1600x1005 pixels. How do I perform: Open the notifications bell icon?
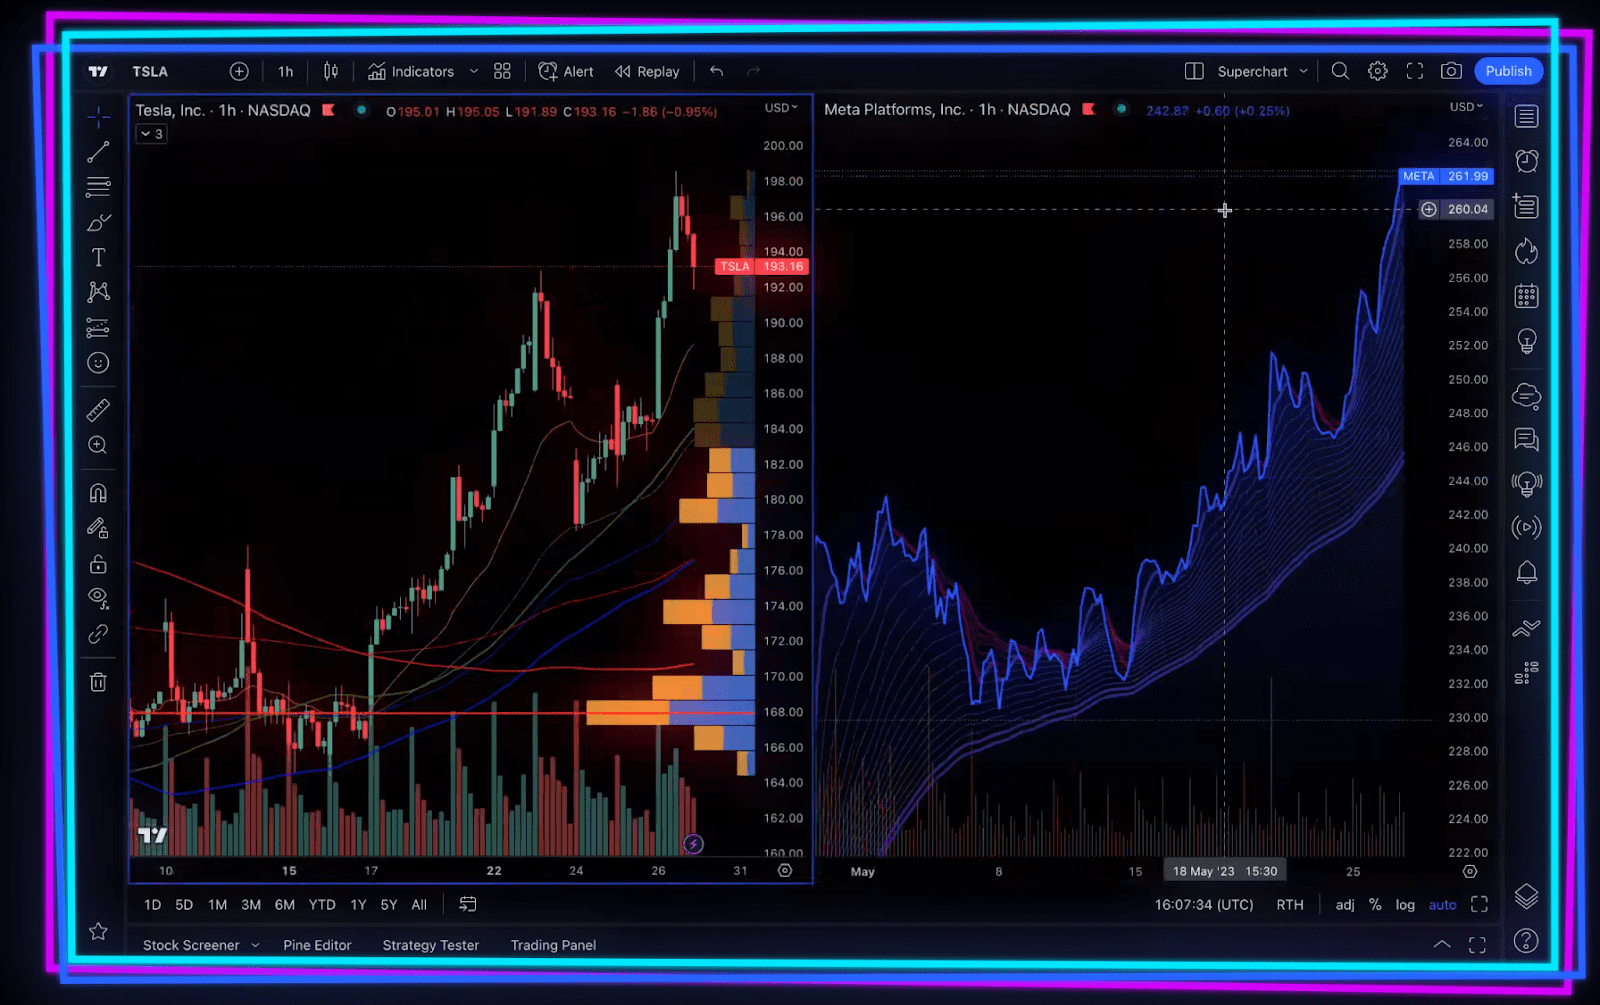[x=1526, y=572]
